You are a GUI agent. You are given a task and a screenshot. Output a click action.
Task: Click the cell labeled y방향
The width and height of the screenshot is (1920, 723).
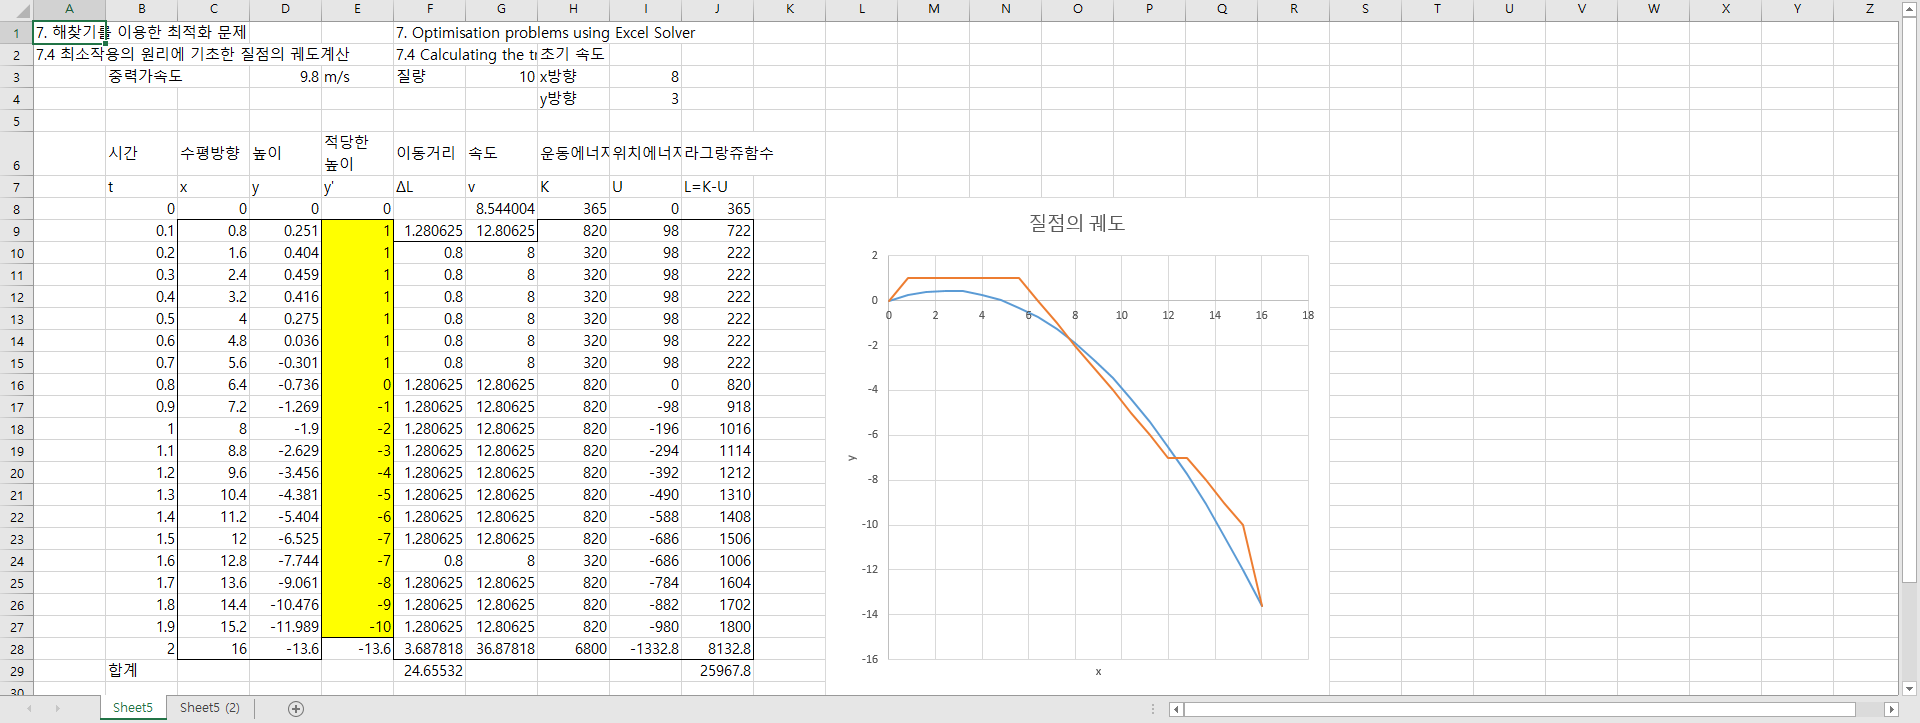coord(573,99)
